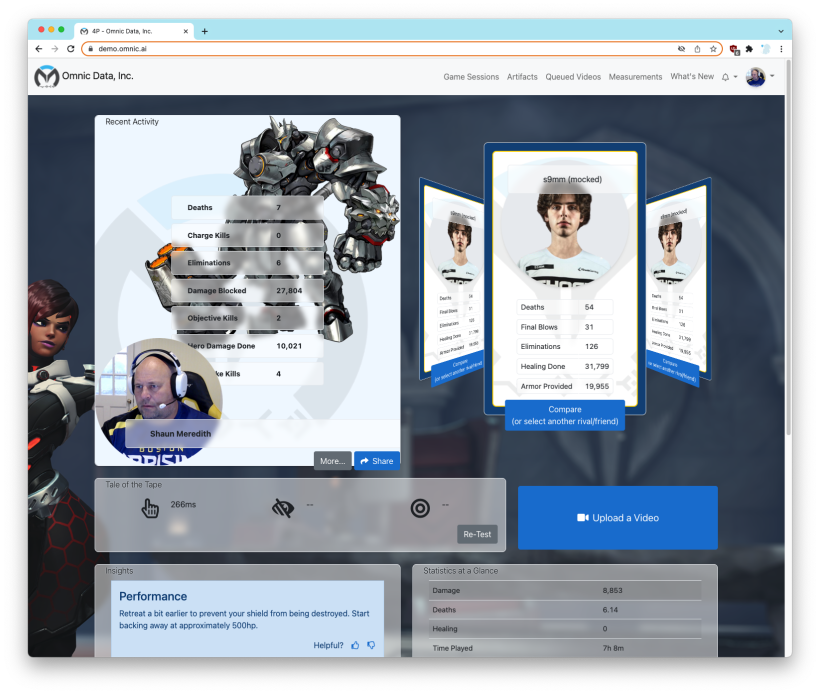Select the 4P - Omnic Data browser tab
Viewport: 820px width, 694px height.
[134, 31]
